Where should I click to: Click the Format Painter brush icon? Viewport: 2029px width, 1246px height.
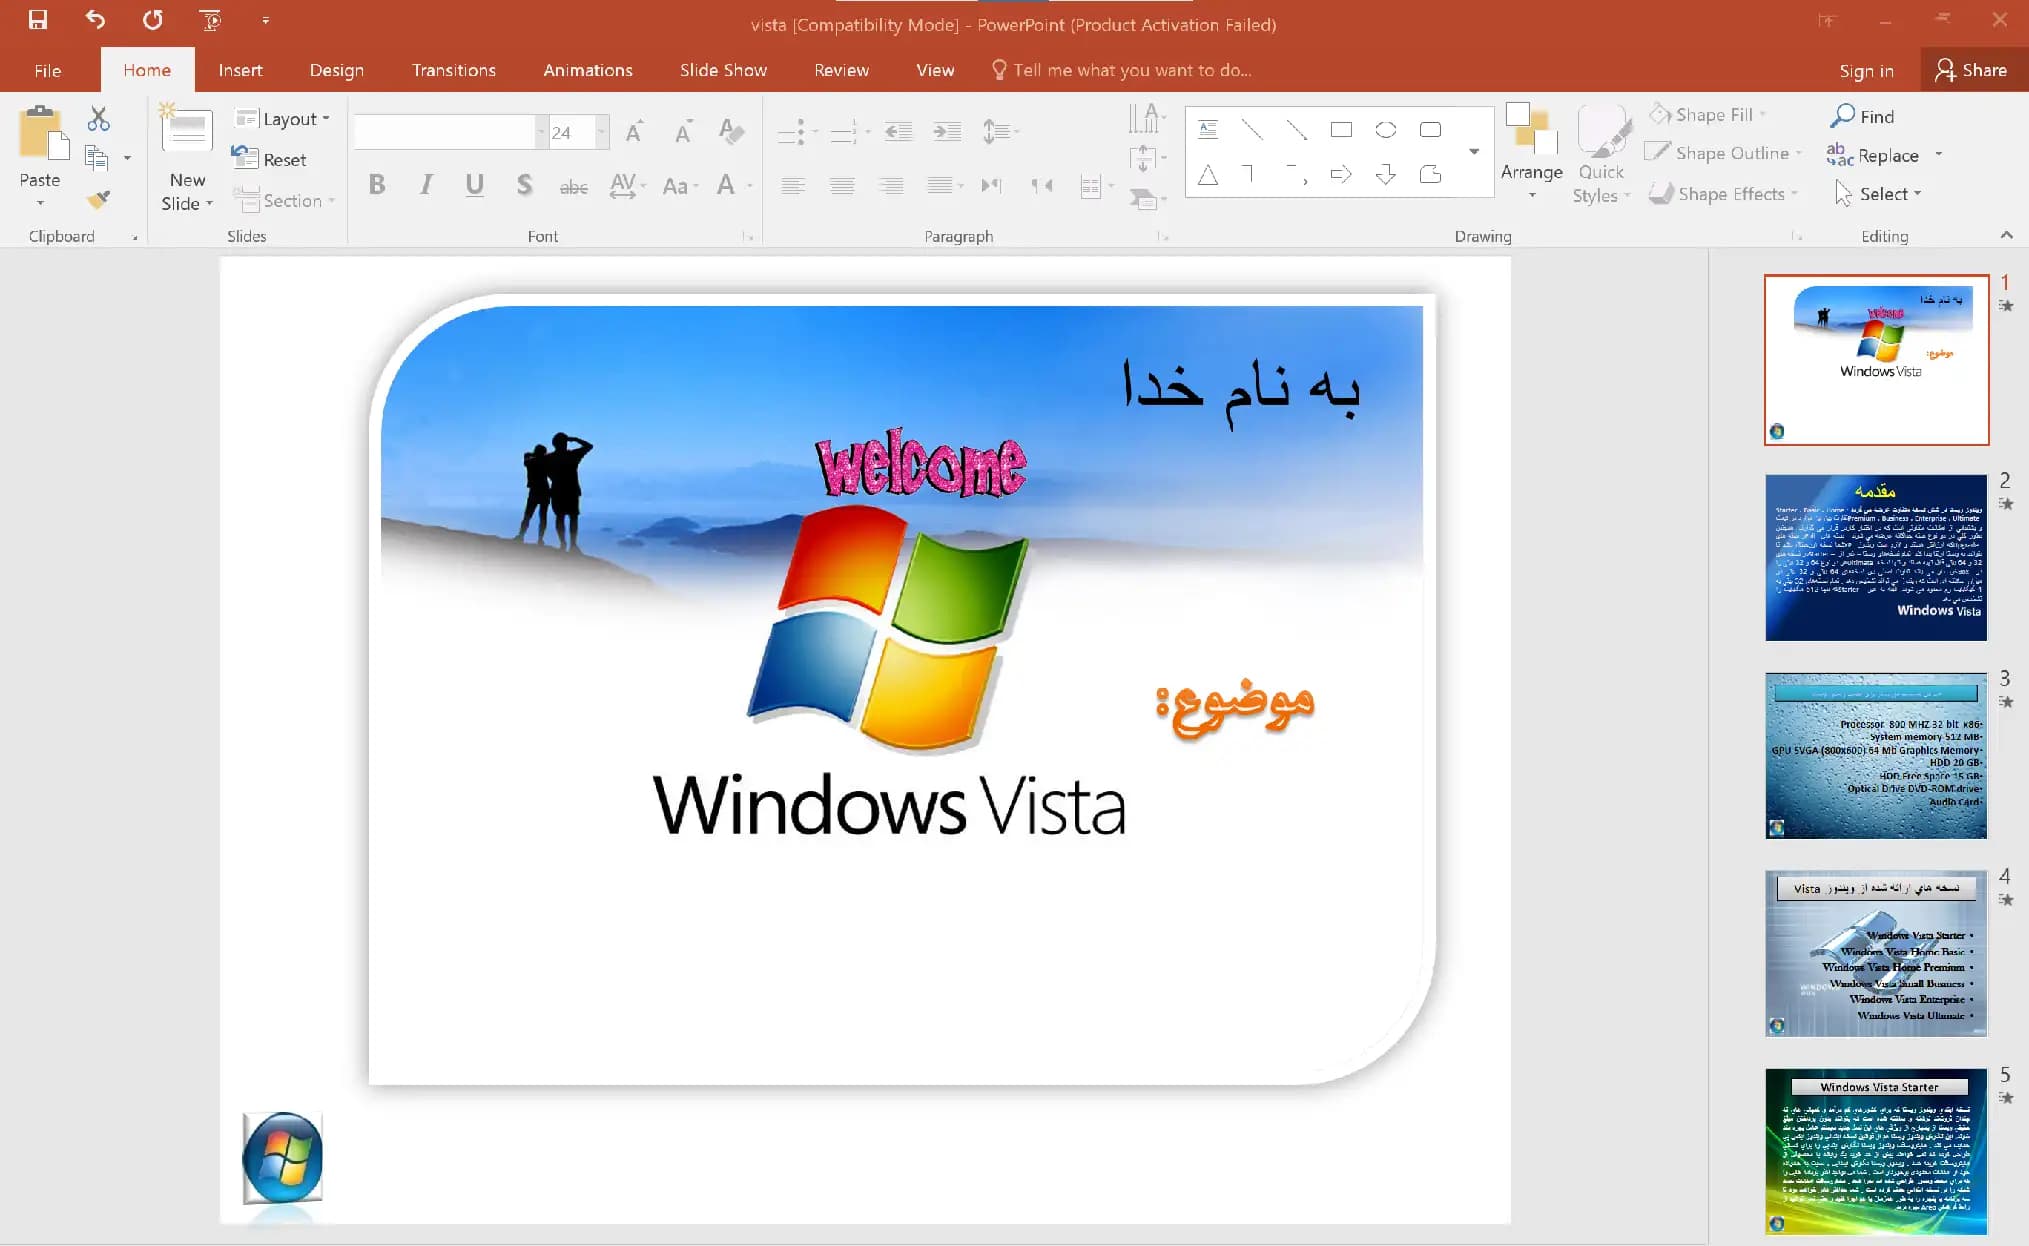click(97, 200)
